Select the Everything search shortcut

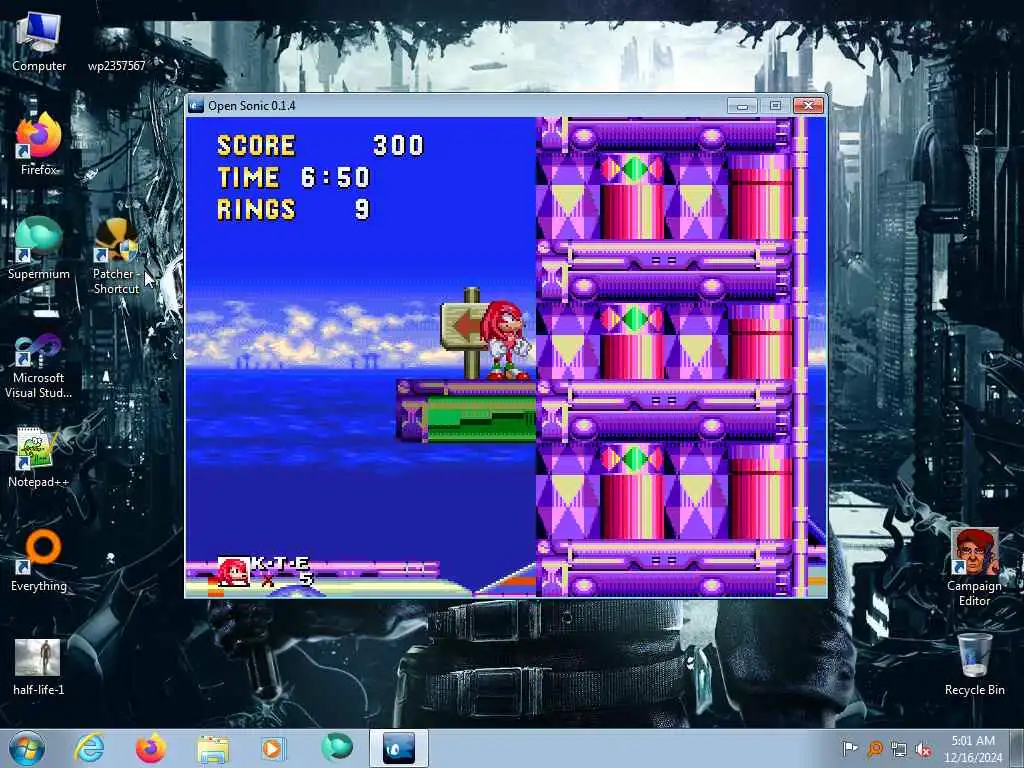[x=39, y=560]
